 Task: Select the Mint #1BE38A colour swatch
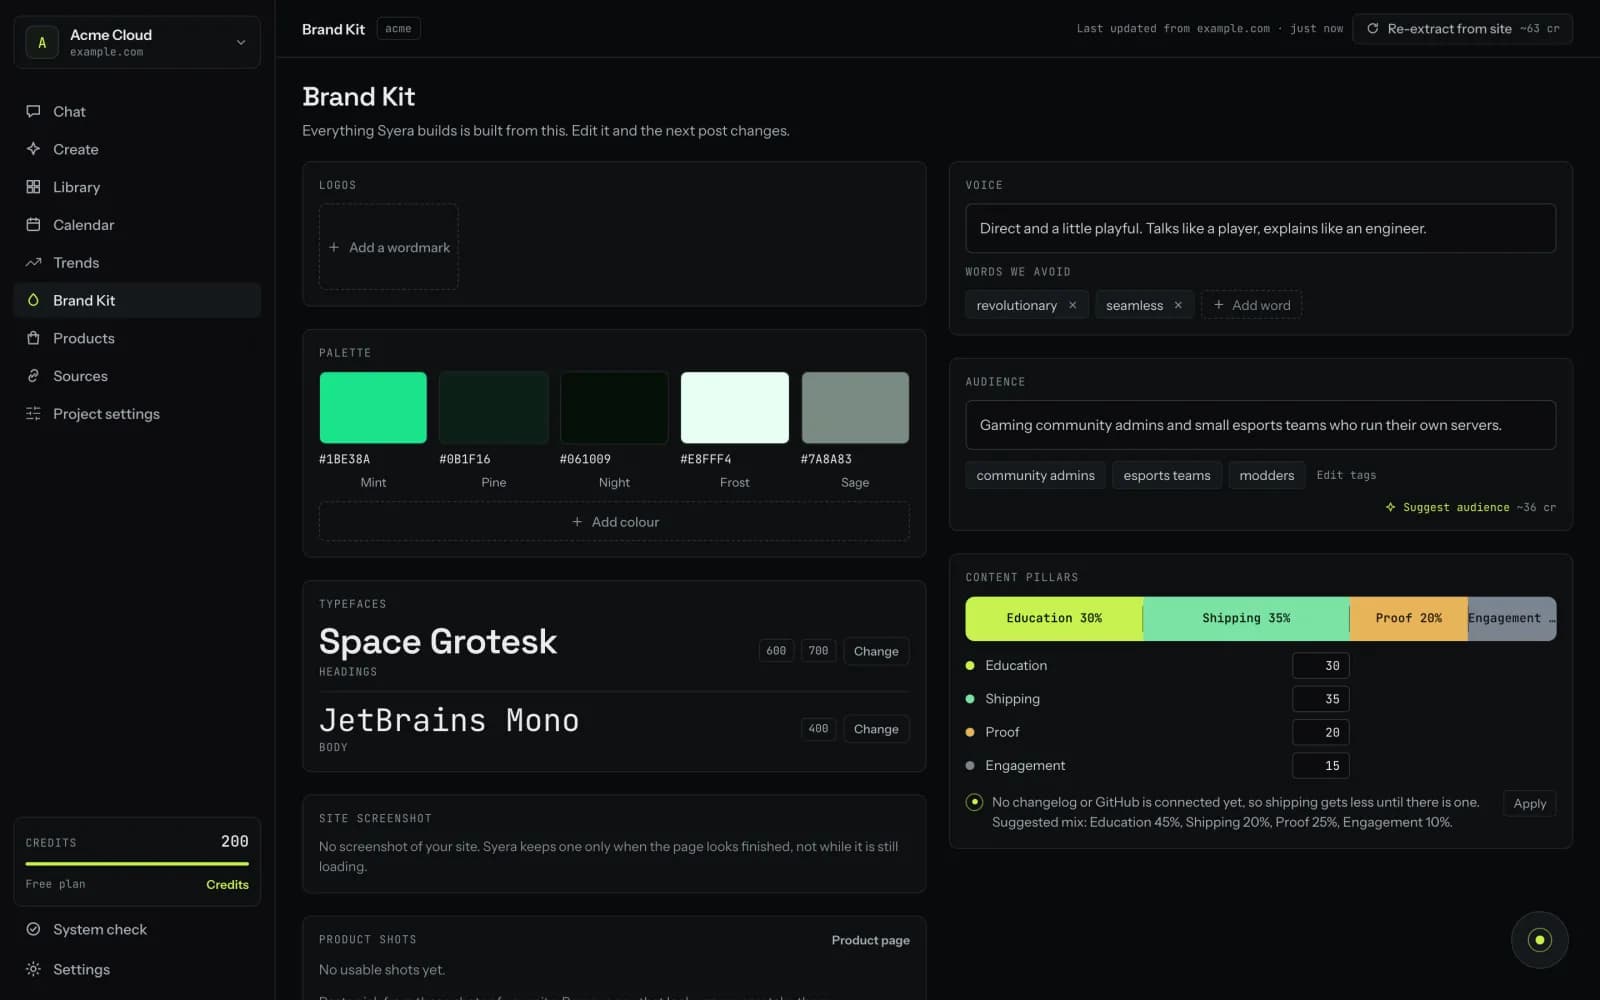point(373,408)
